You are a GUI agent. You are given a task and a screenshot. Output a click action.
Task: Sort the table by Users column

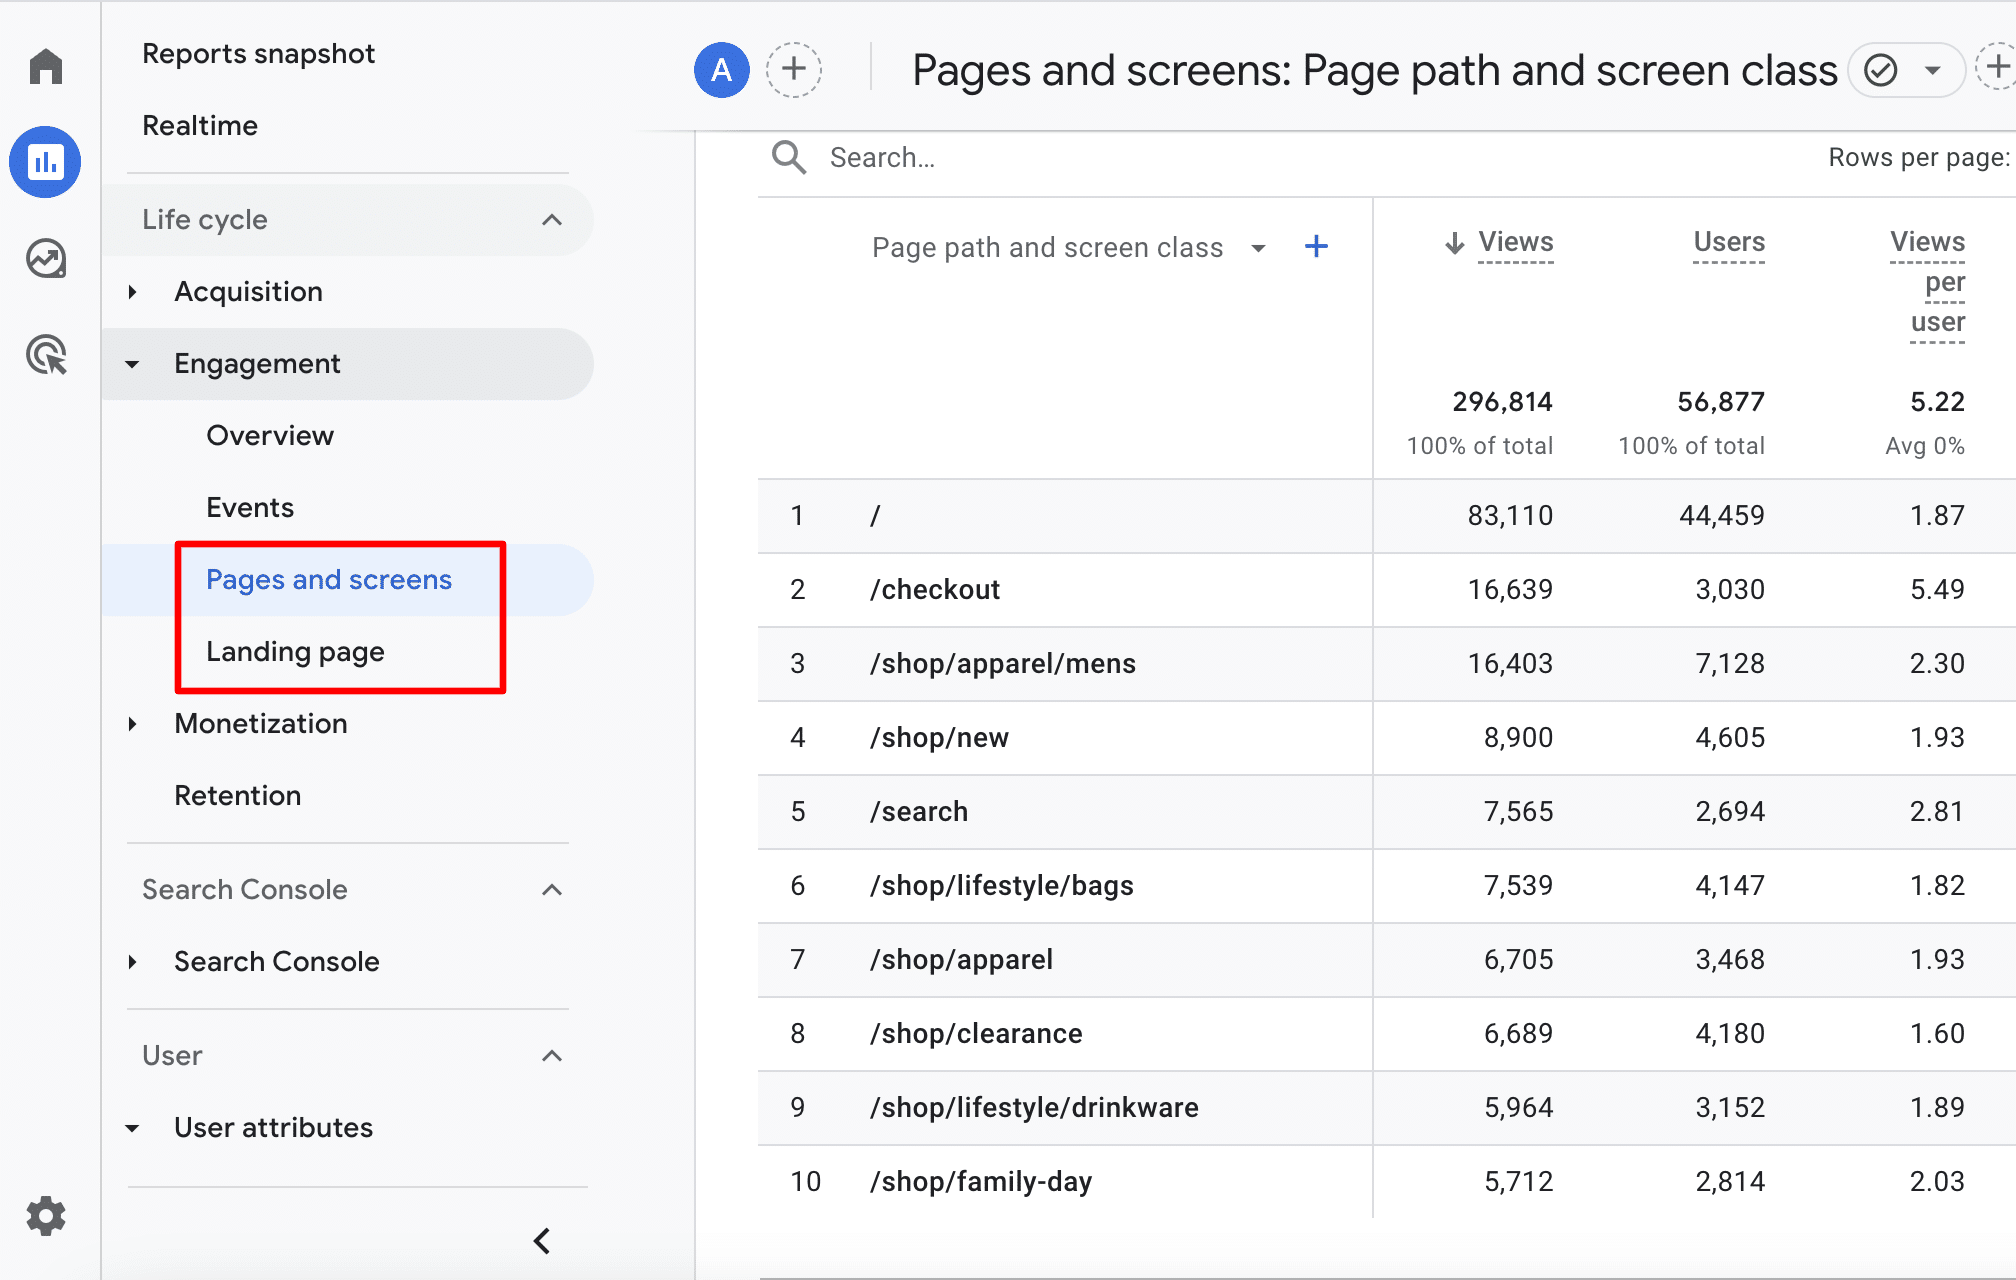[1728, 242]
